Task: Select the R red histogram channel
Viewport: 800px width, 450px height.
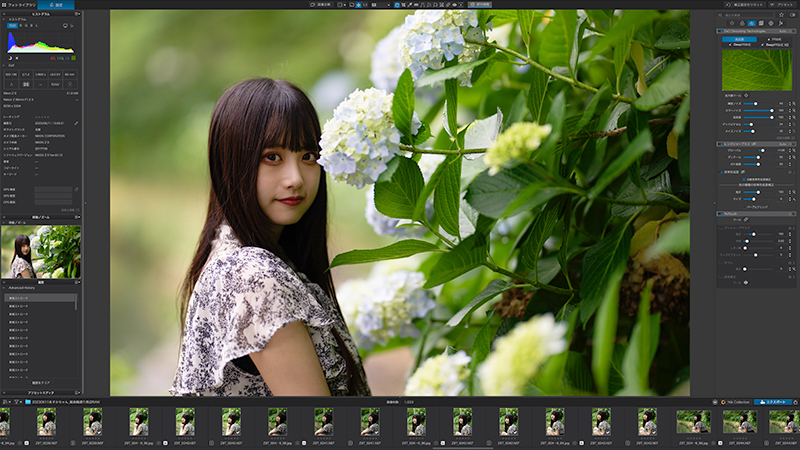Action: 20,26
